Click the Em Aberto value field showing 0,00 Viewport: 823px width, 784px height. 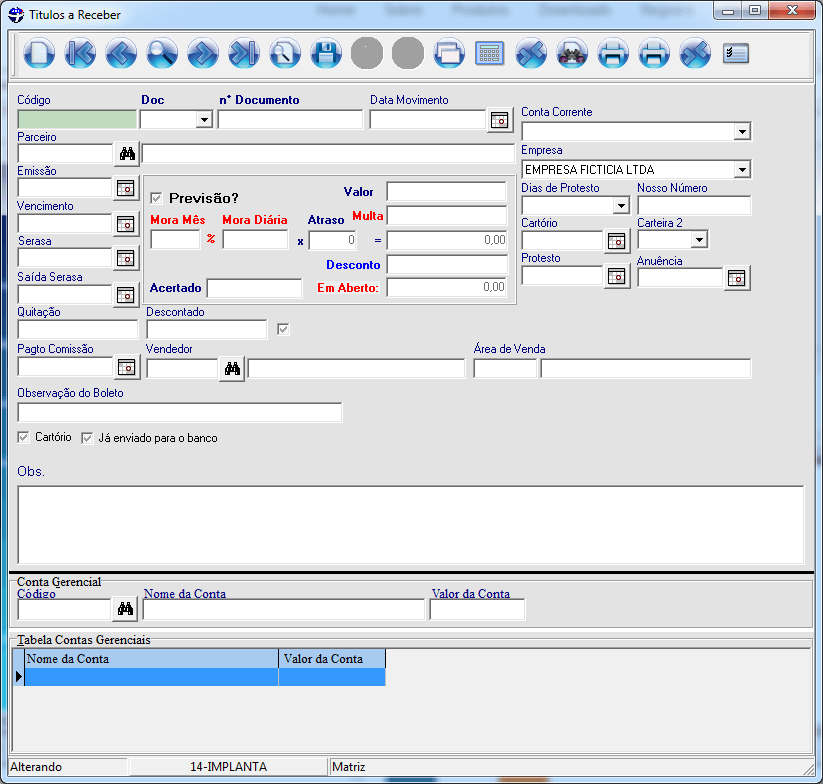click(x=447, y=288)
